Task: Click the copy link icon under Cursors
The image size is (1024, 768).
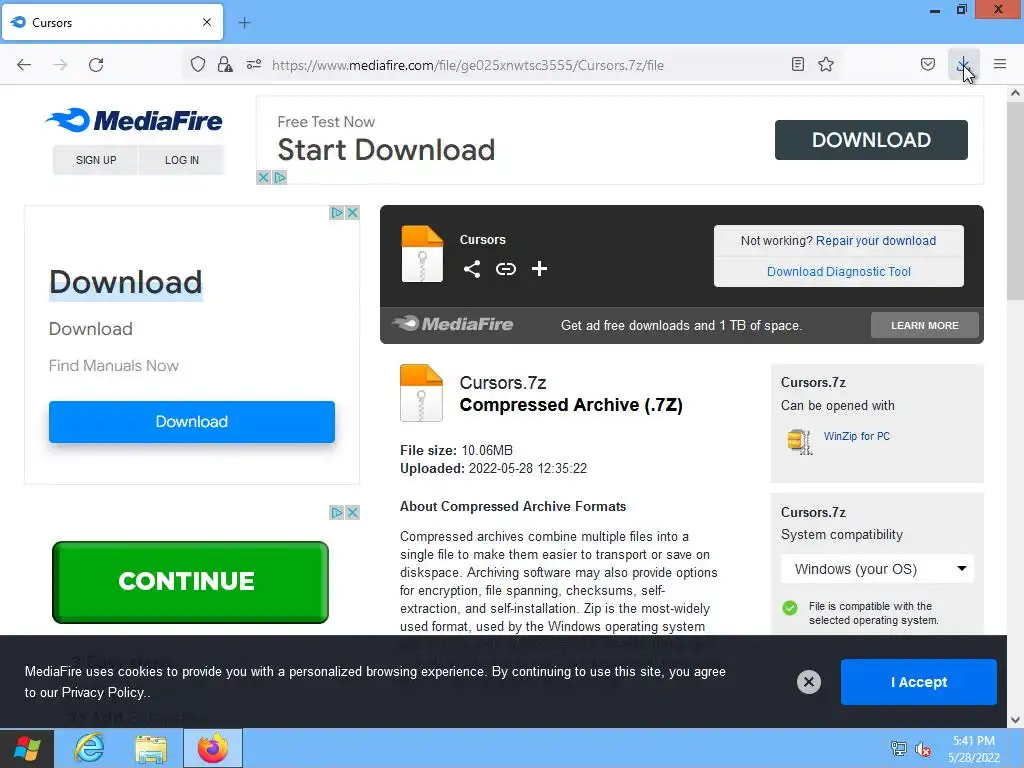Action: [x=505, y=268]
